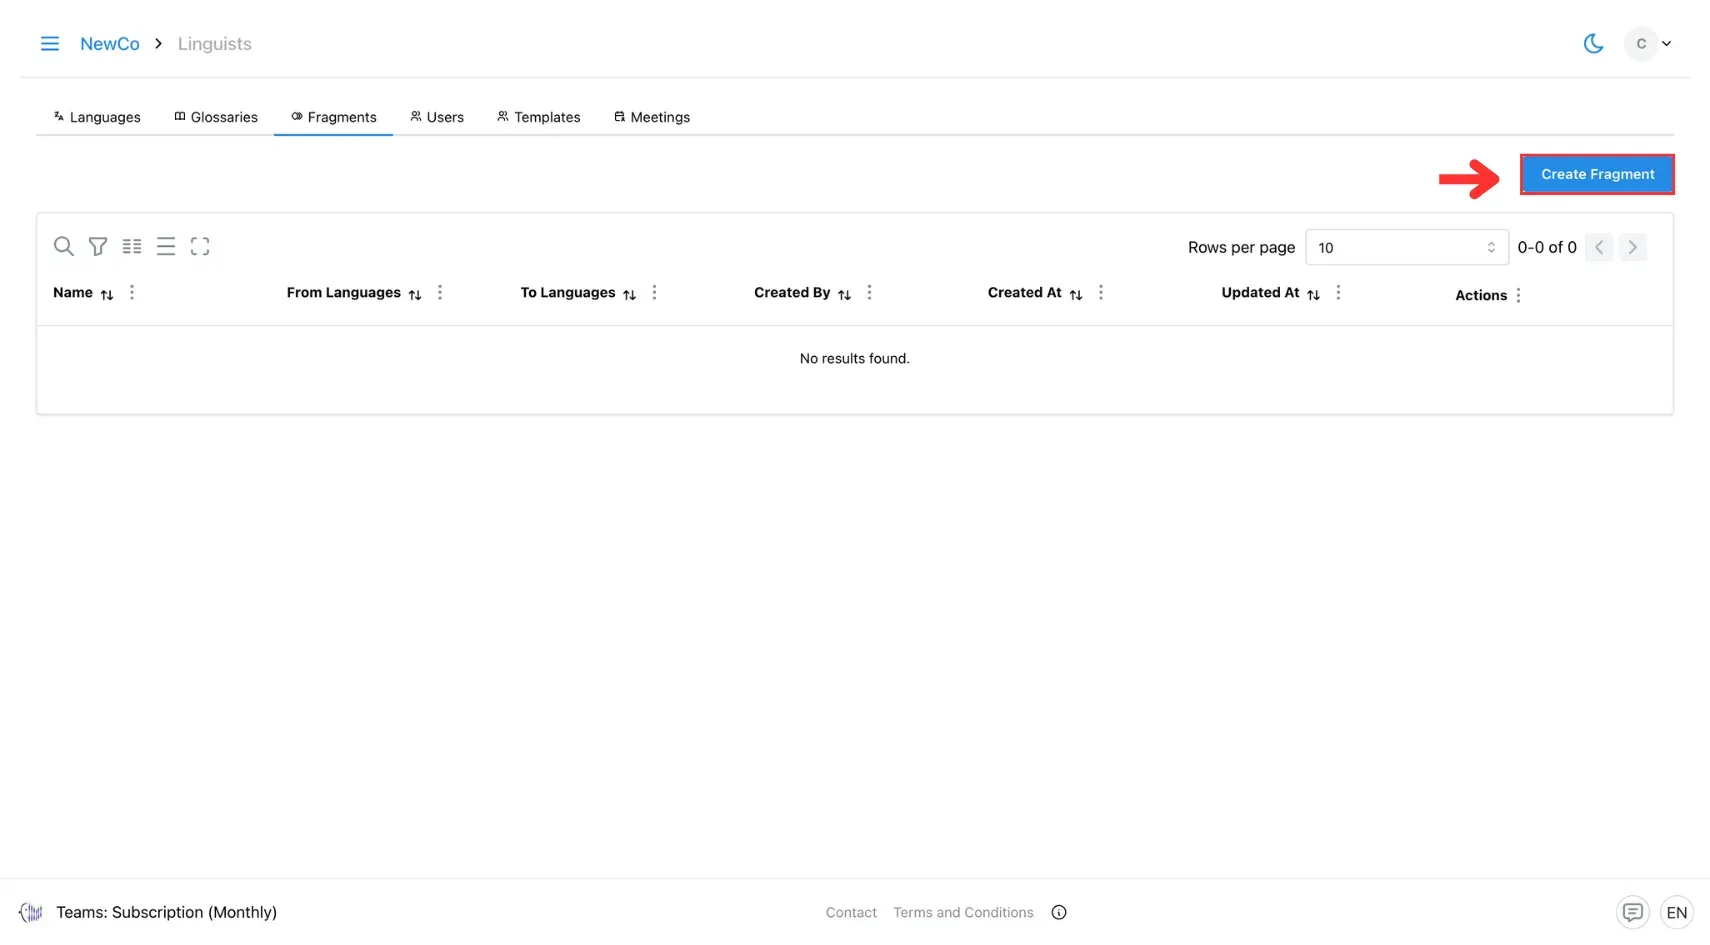Go to next page of results
Screen dimensions: 1710x945
coord(1632,247)
